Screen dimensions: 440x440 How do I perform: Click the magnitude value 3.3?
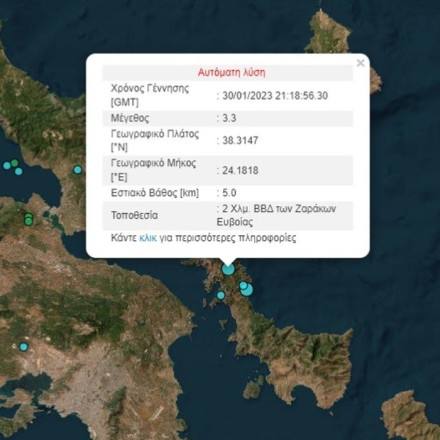(x=229, y=118)
